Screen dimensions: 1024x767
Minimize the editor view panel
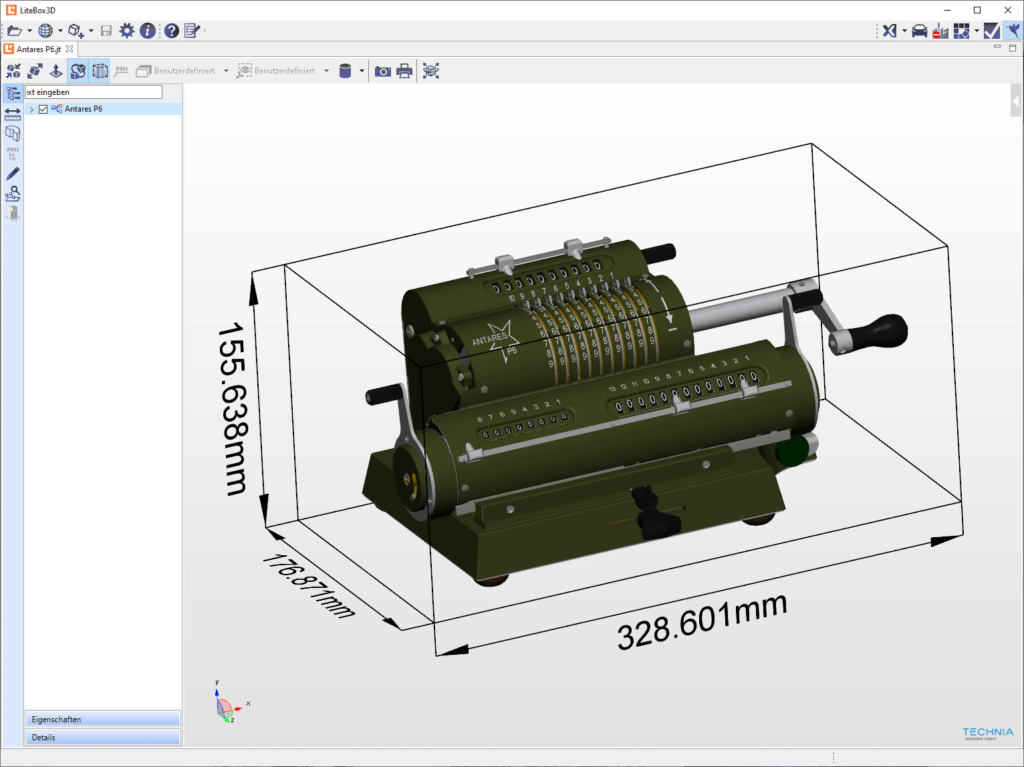(997, 47)
